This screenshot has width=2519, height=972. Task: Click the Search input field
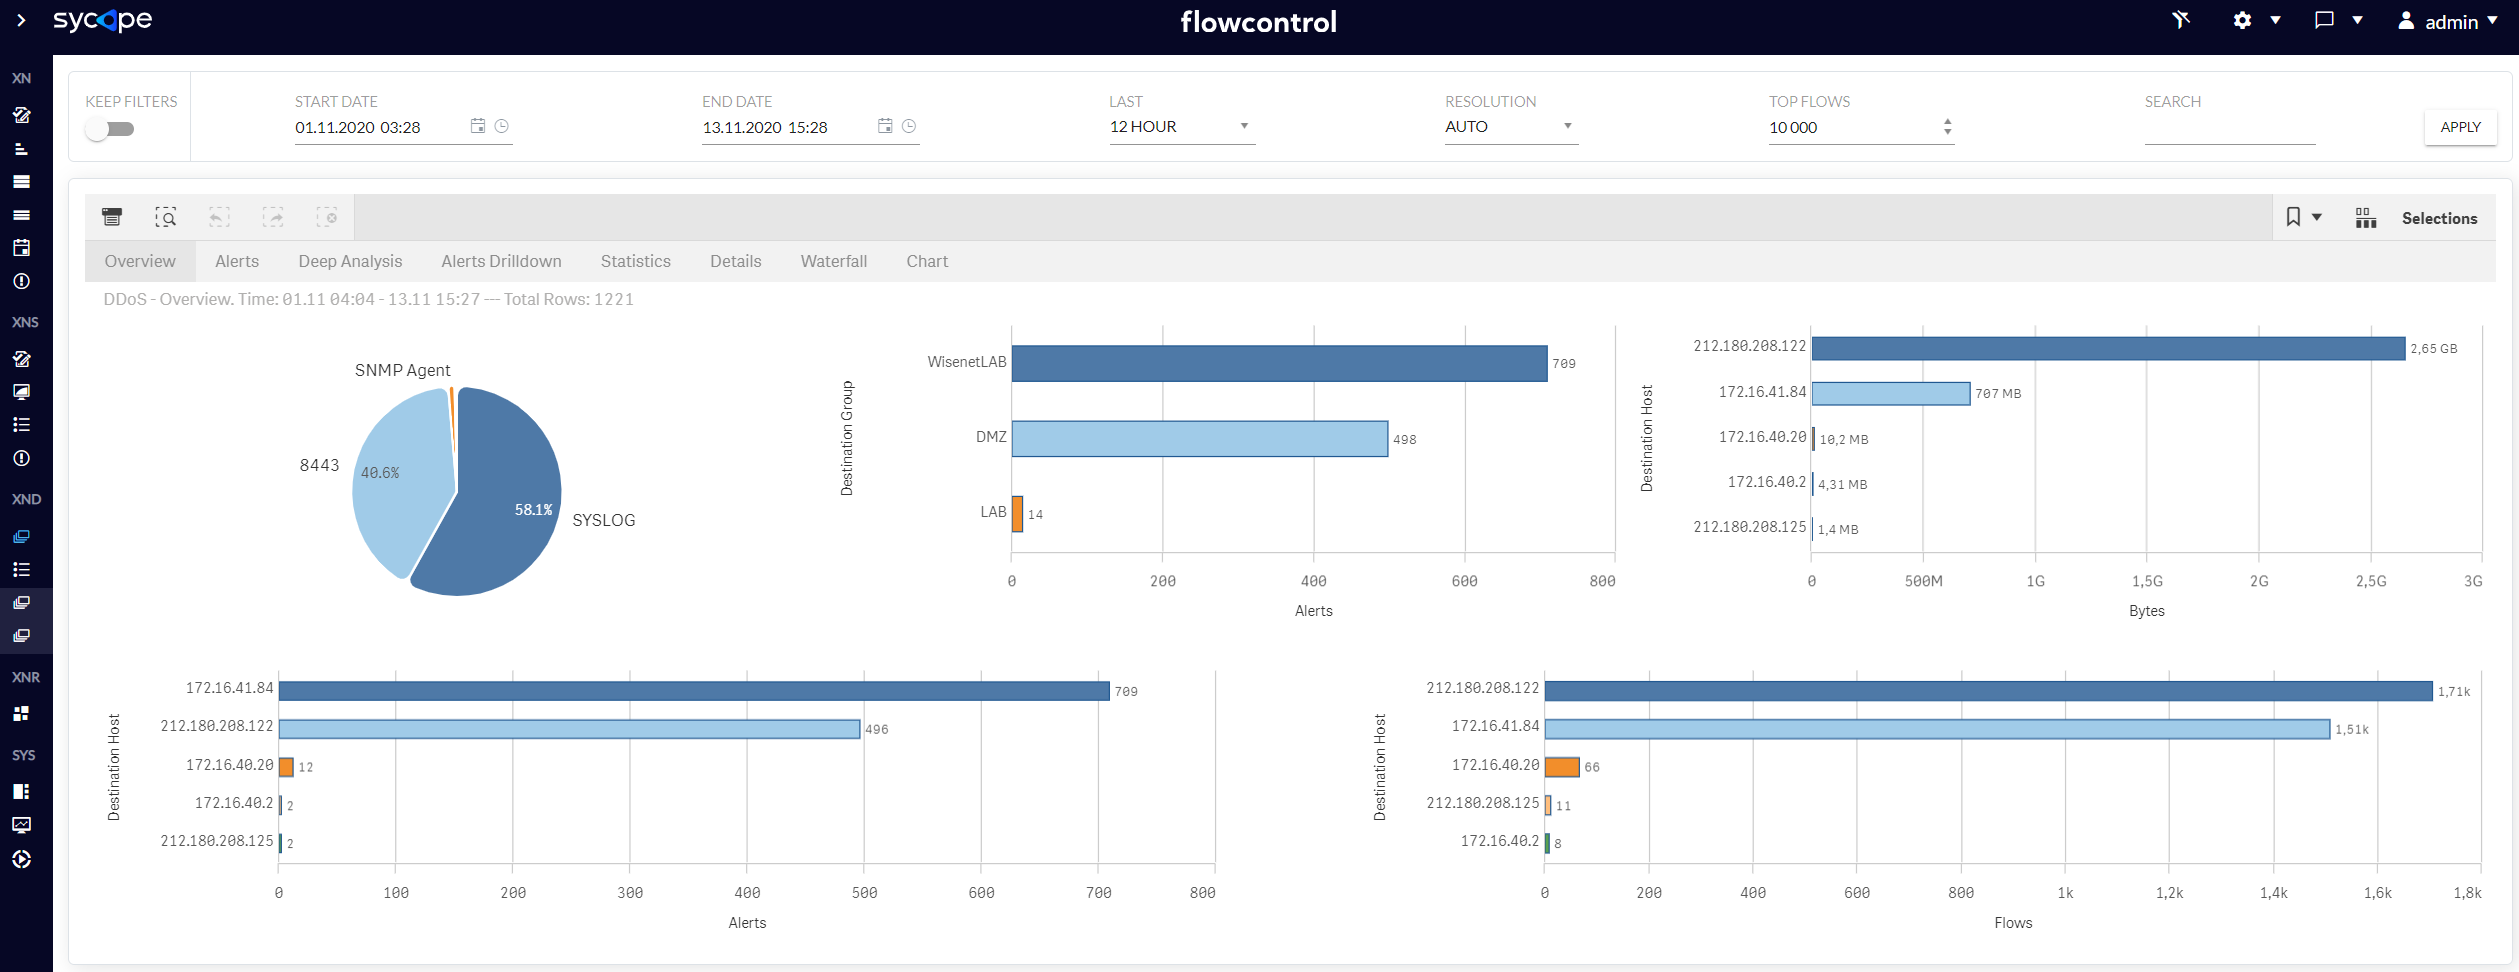pos(2229,128)
